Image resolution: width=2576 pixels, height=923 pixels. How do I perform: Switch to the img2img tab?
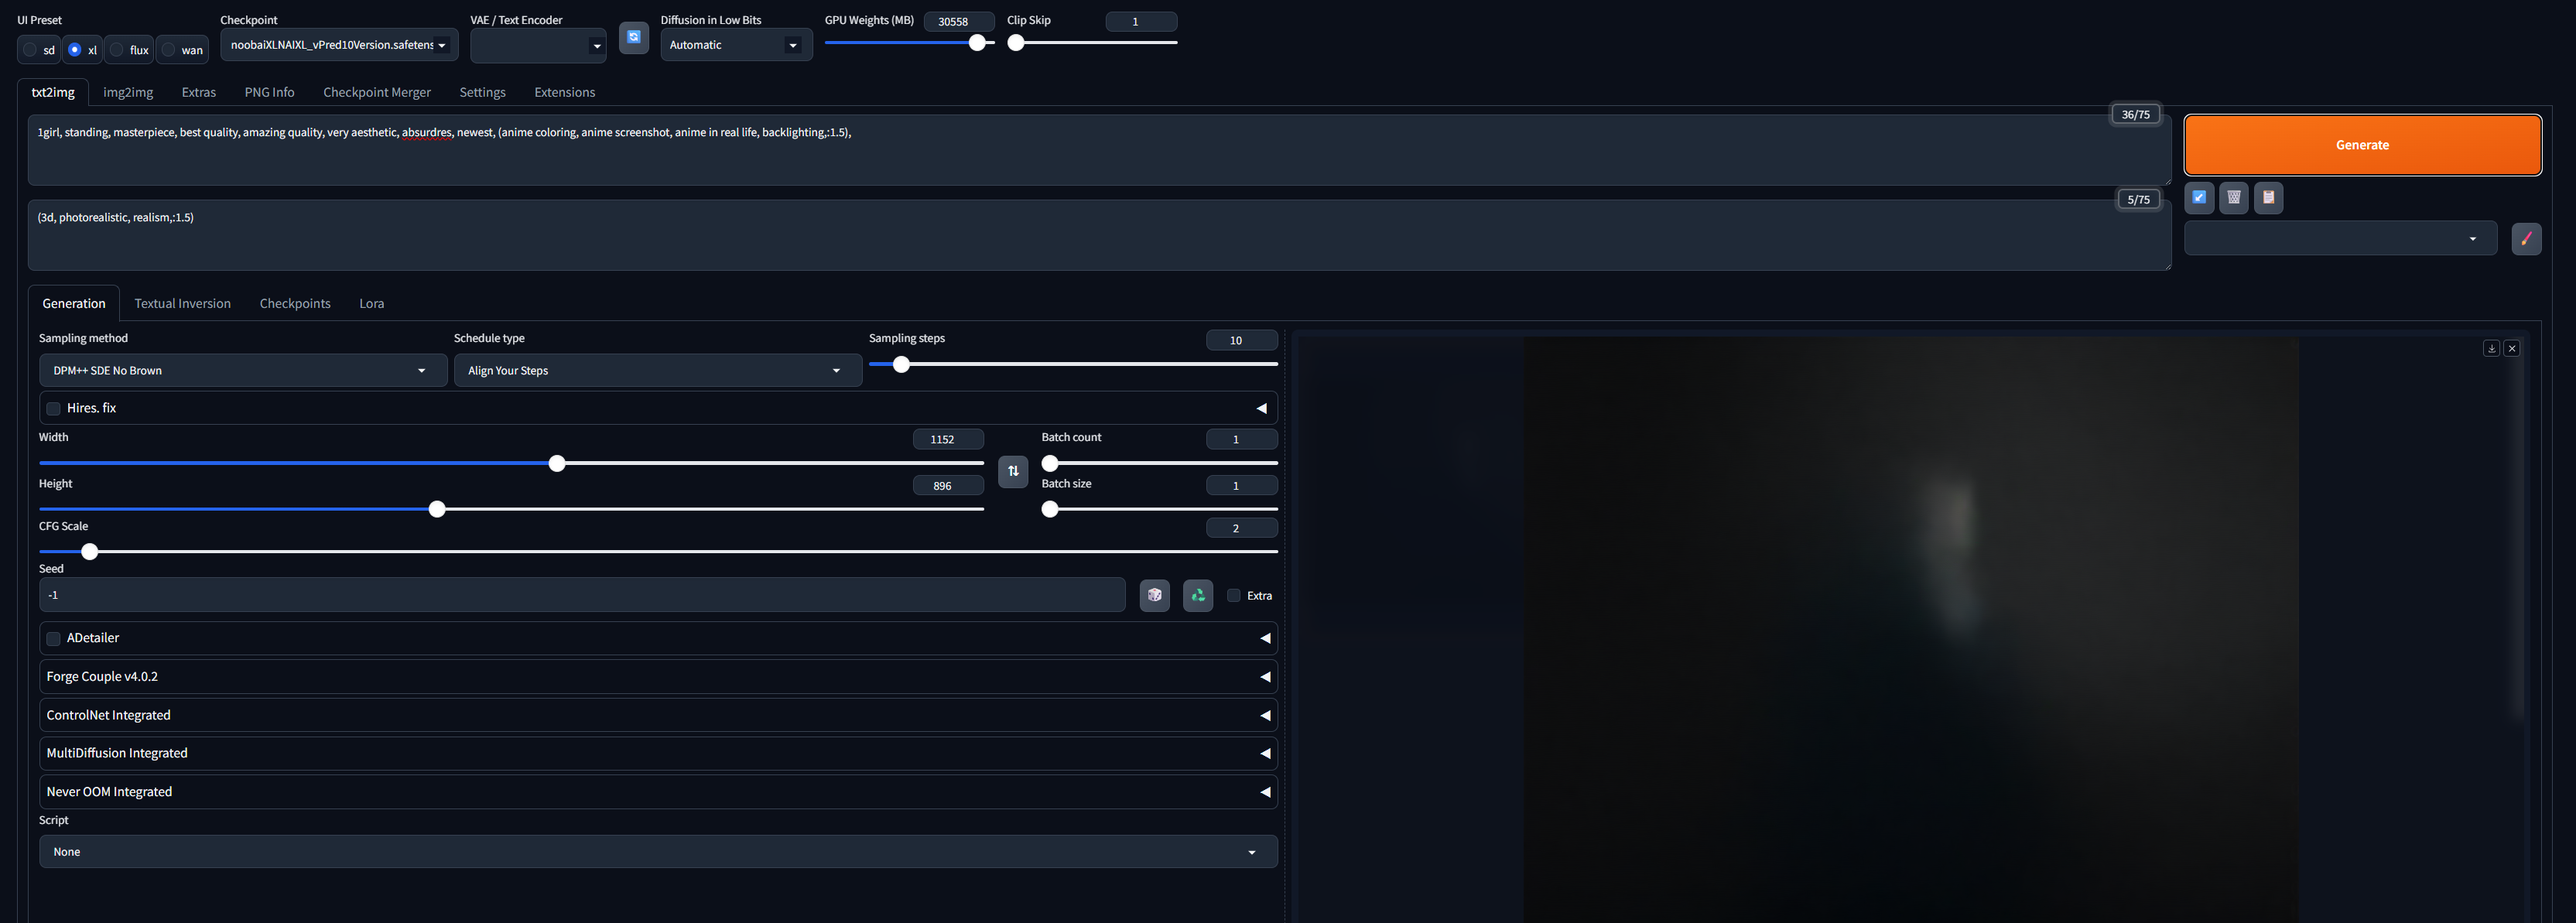click(x=128, y=92)
